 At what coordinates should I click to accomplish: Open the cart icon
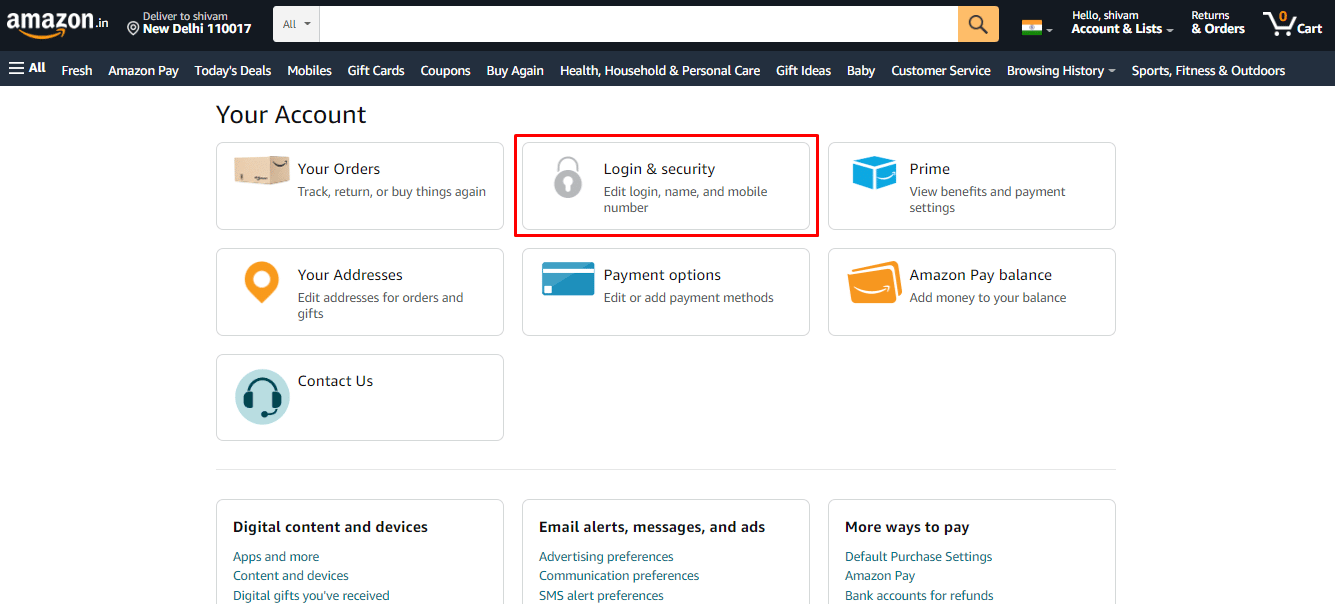coord(1292,23)
